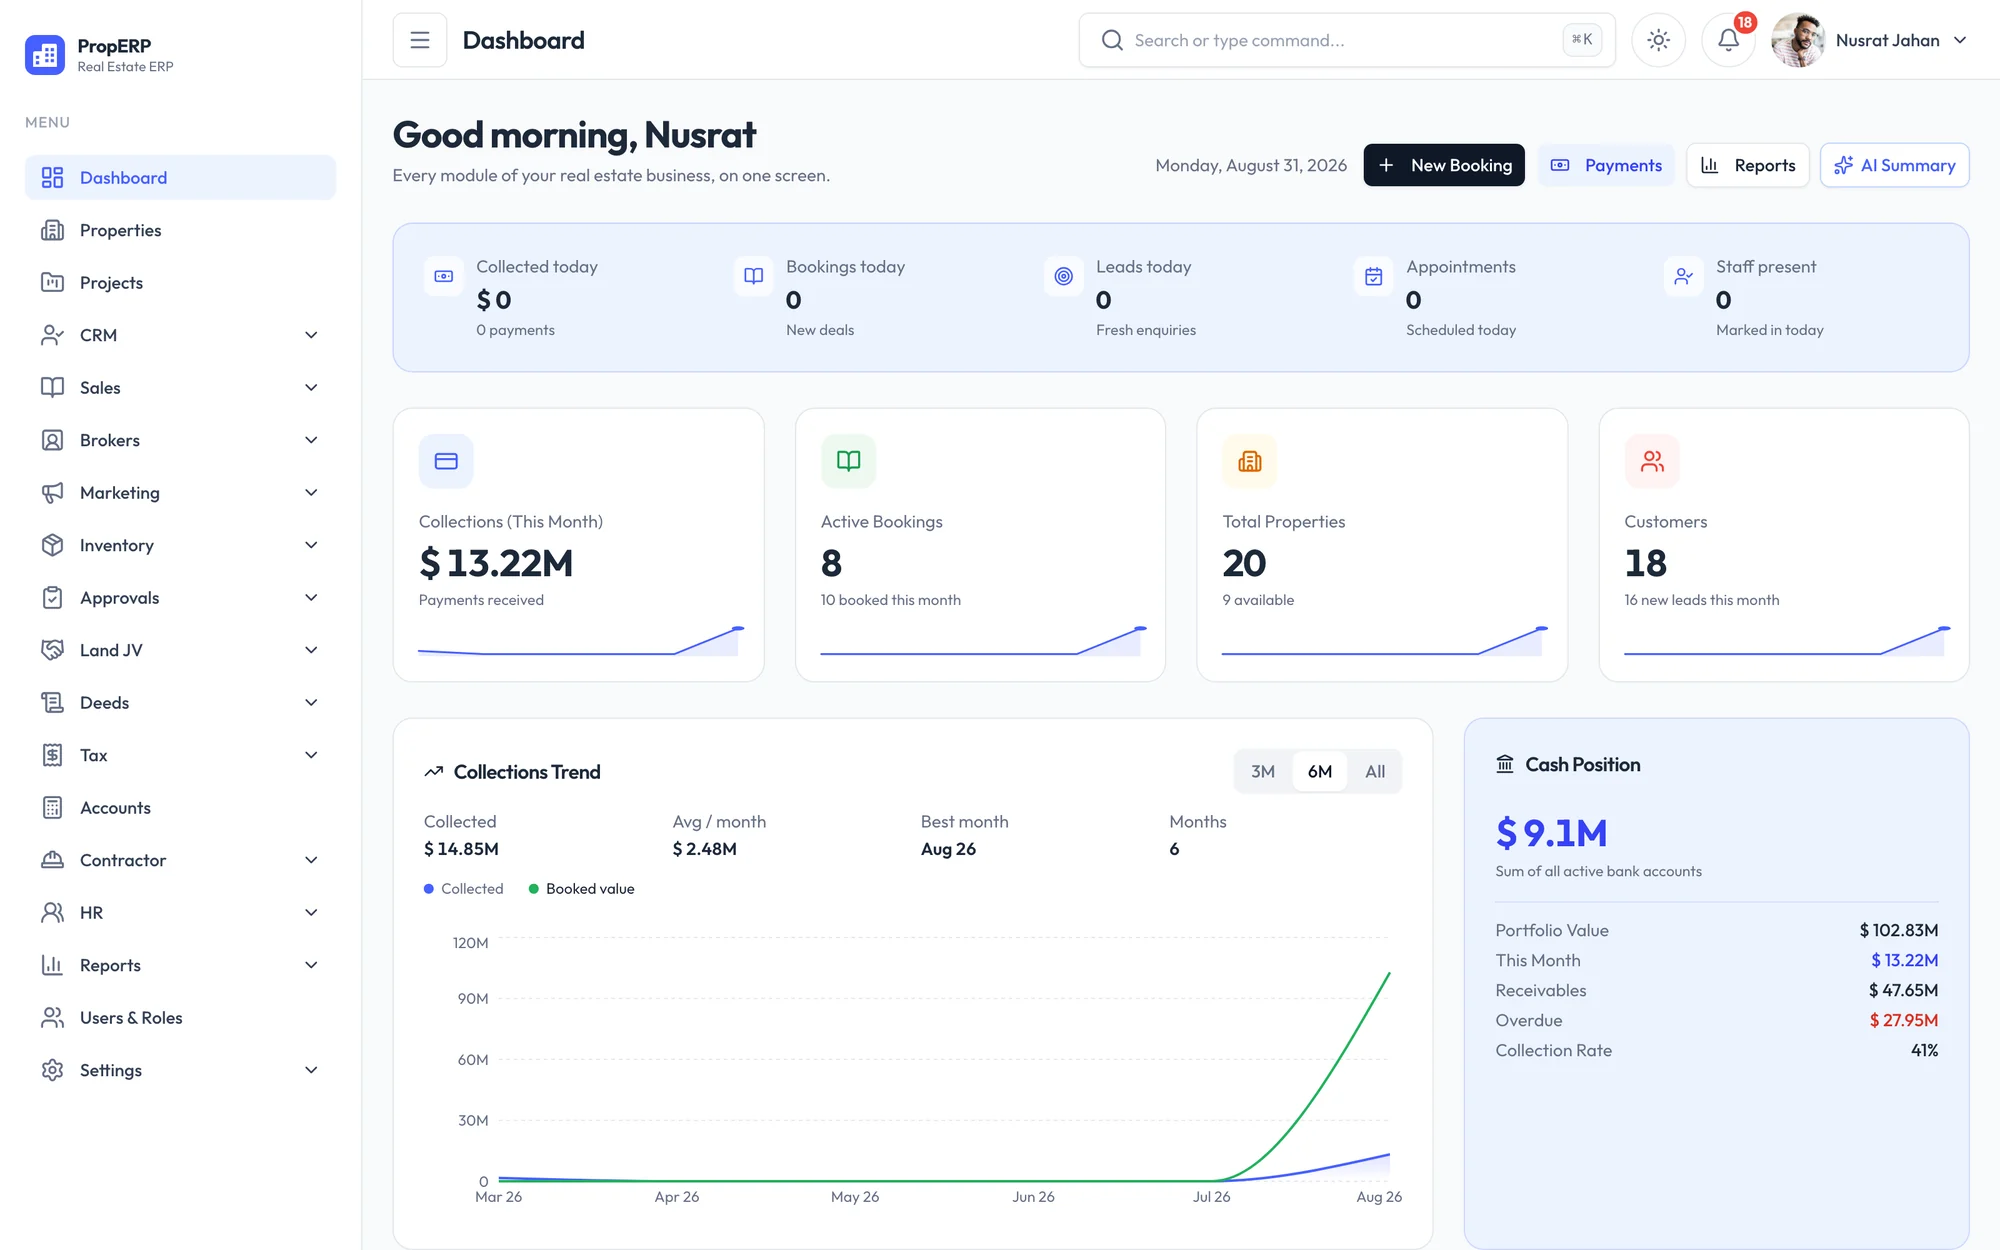This screenshot has height=1250, width=2000.
Task: Open the Nusrat Jahan user dropdown
Action: click(1870, 40)
